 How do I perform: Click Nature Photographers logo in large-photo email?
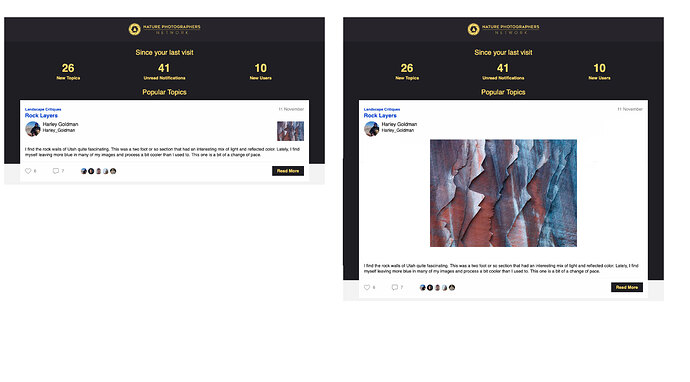pos(503,29)
